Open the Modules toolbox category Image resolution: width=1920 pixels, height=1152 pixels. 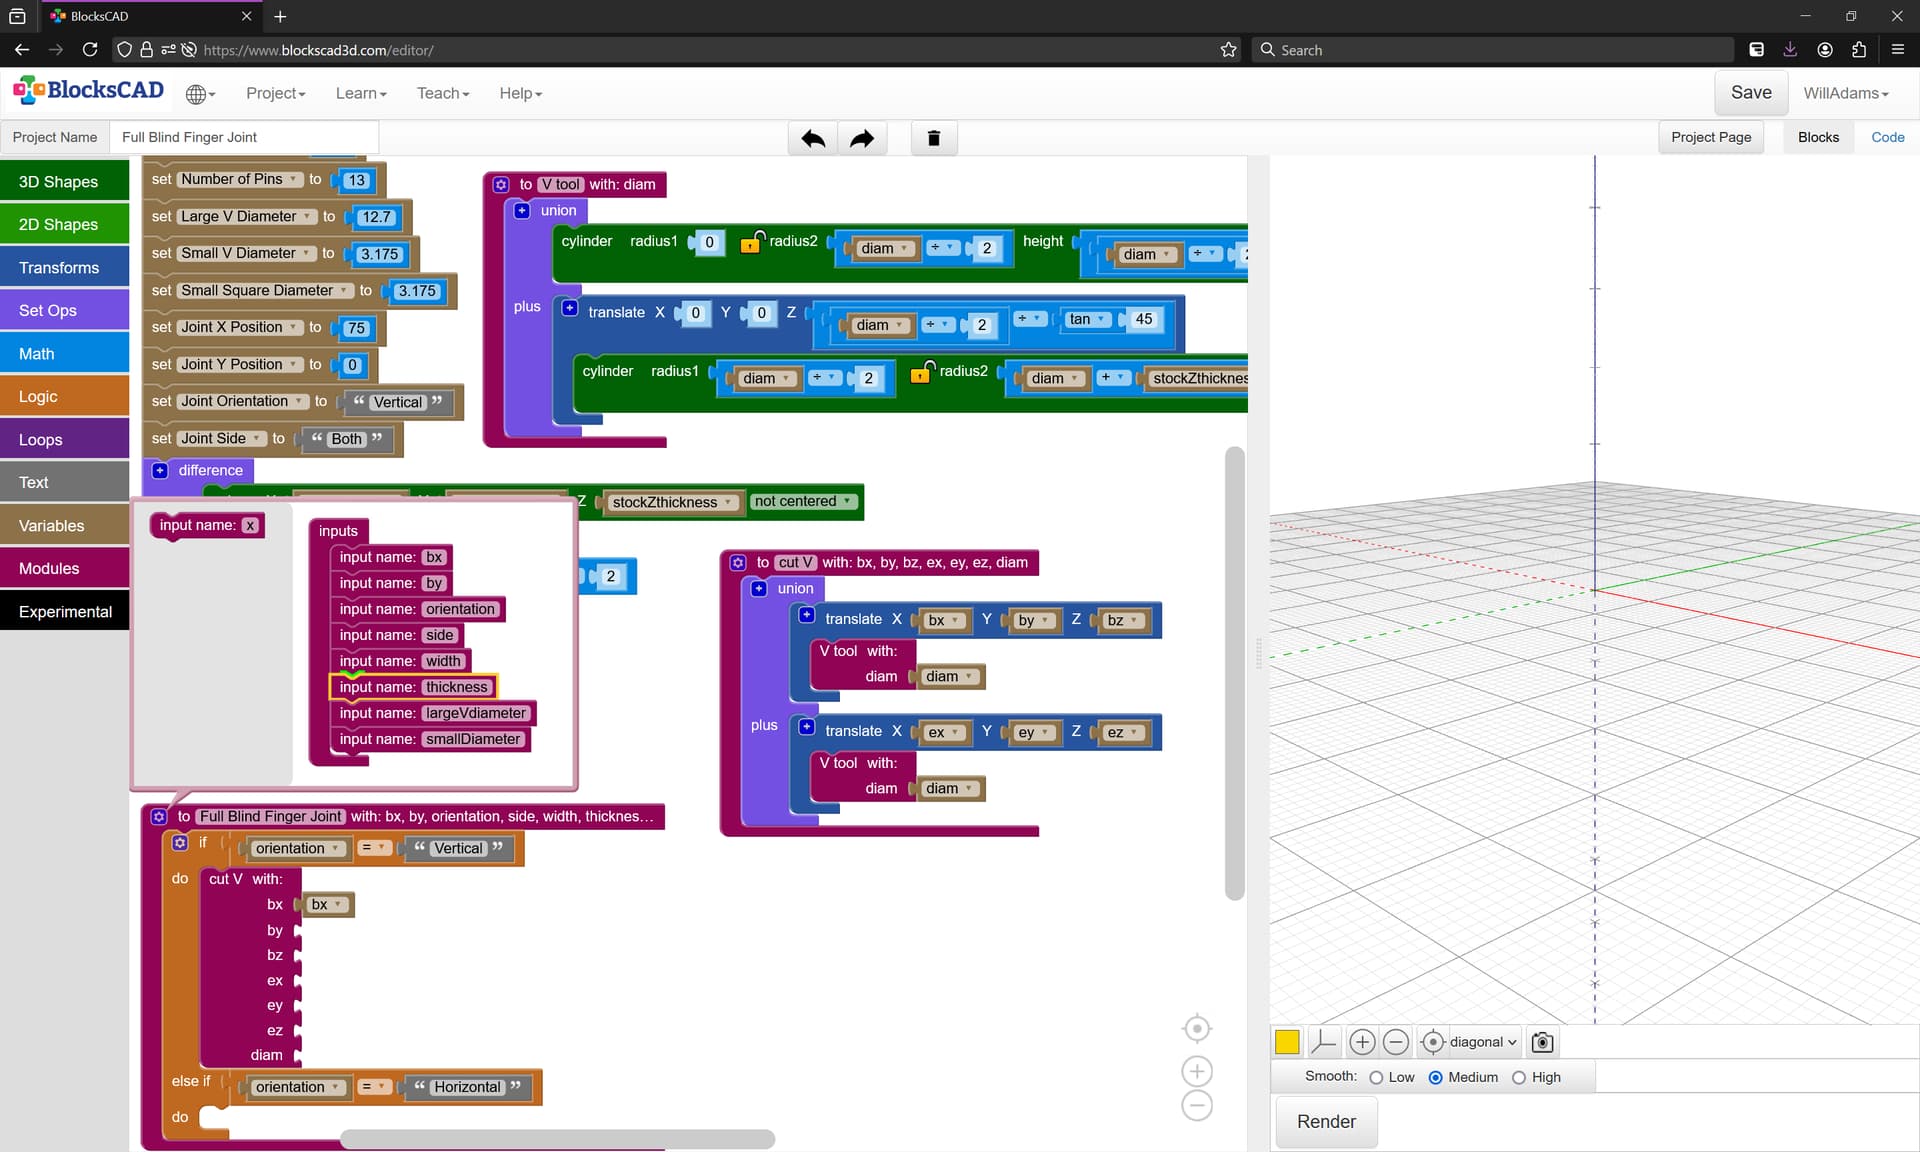(65, 569)
